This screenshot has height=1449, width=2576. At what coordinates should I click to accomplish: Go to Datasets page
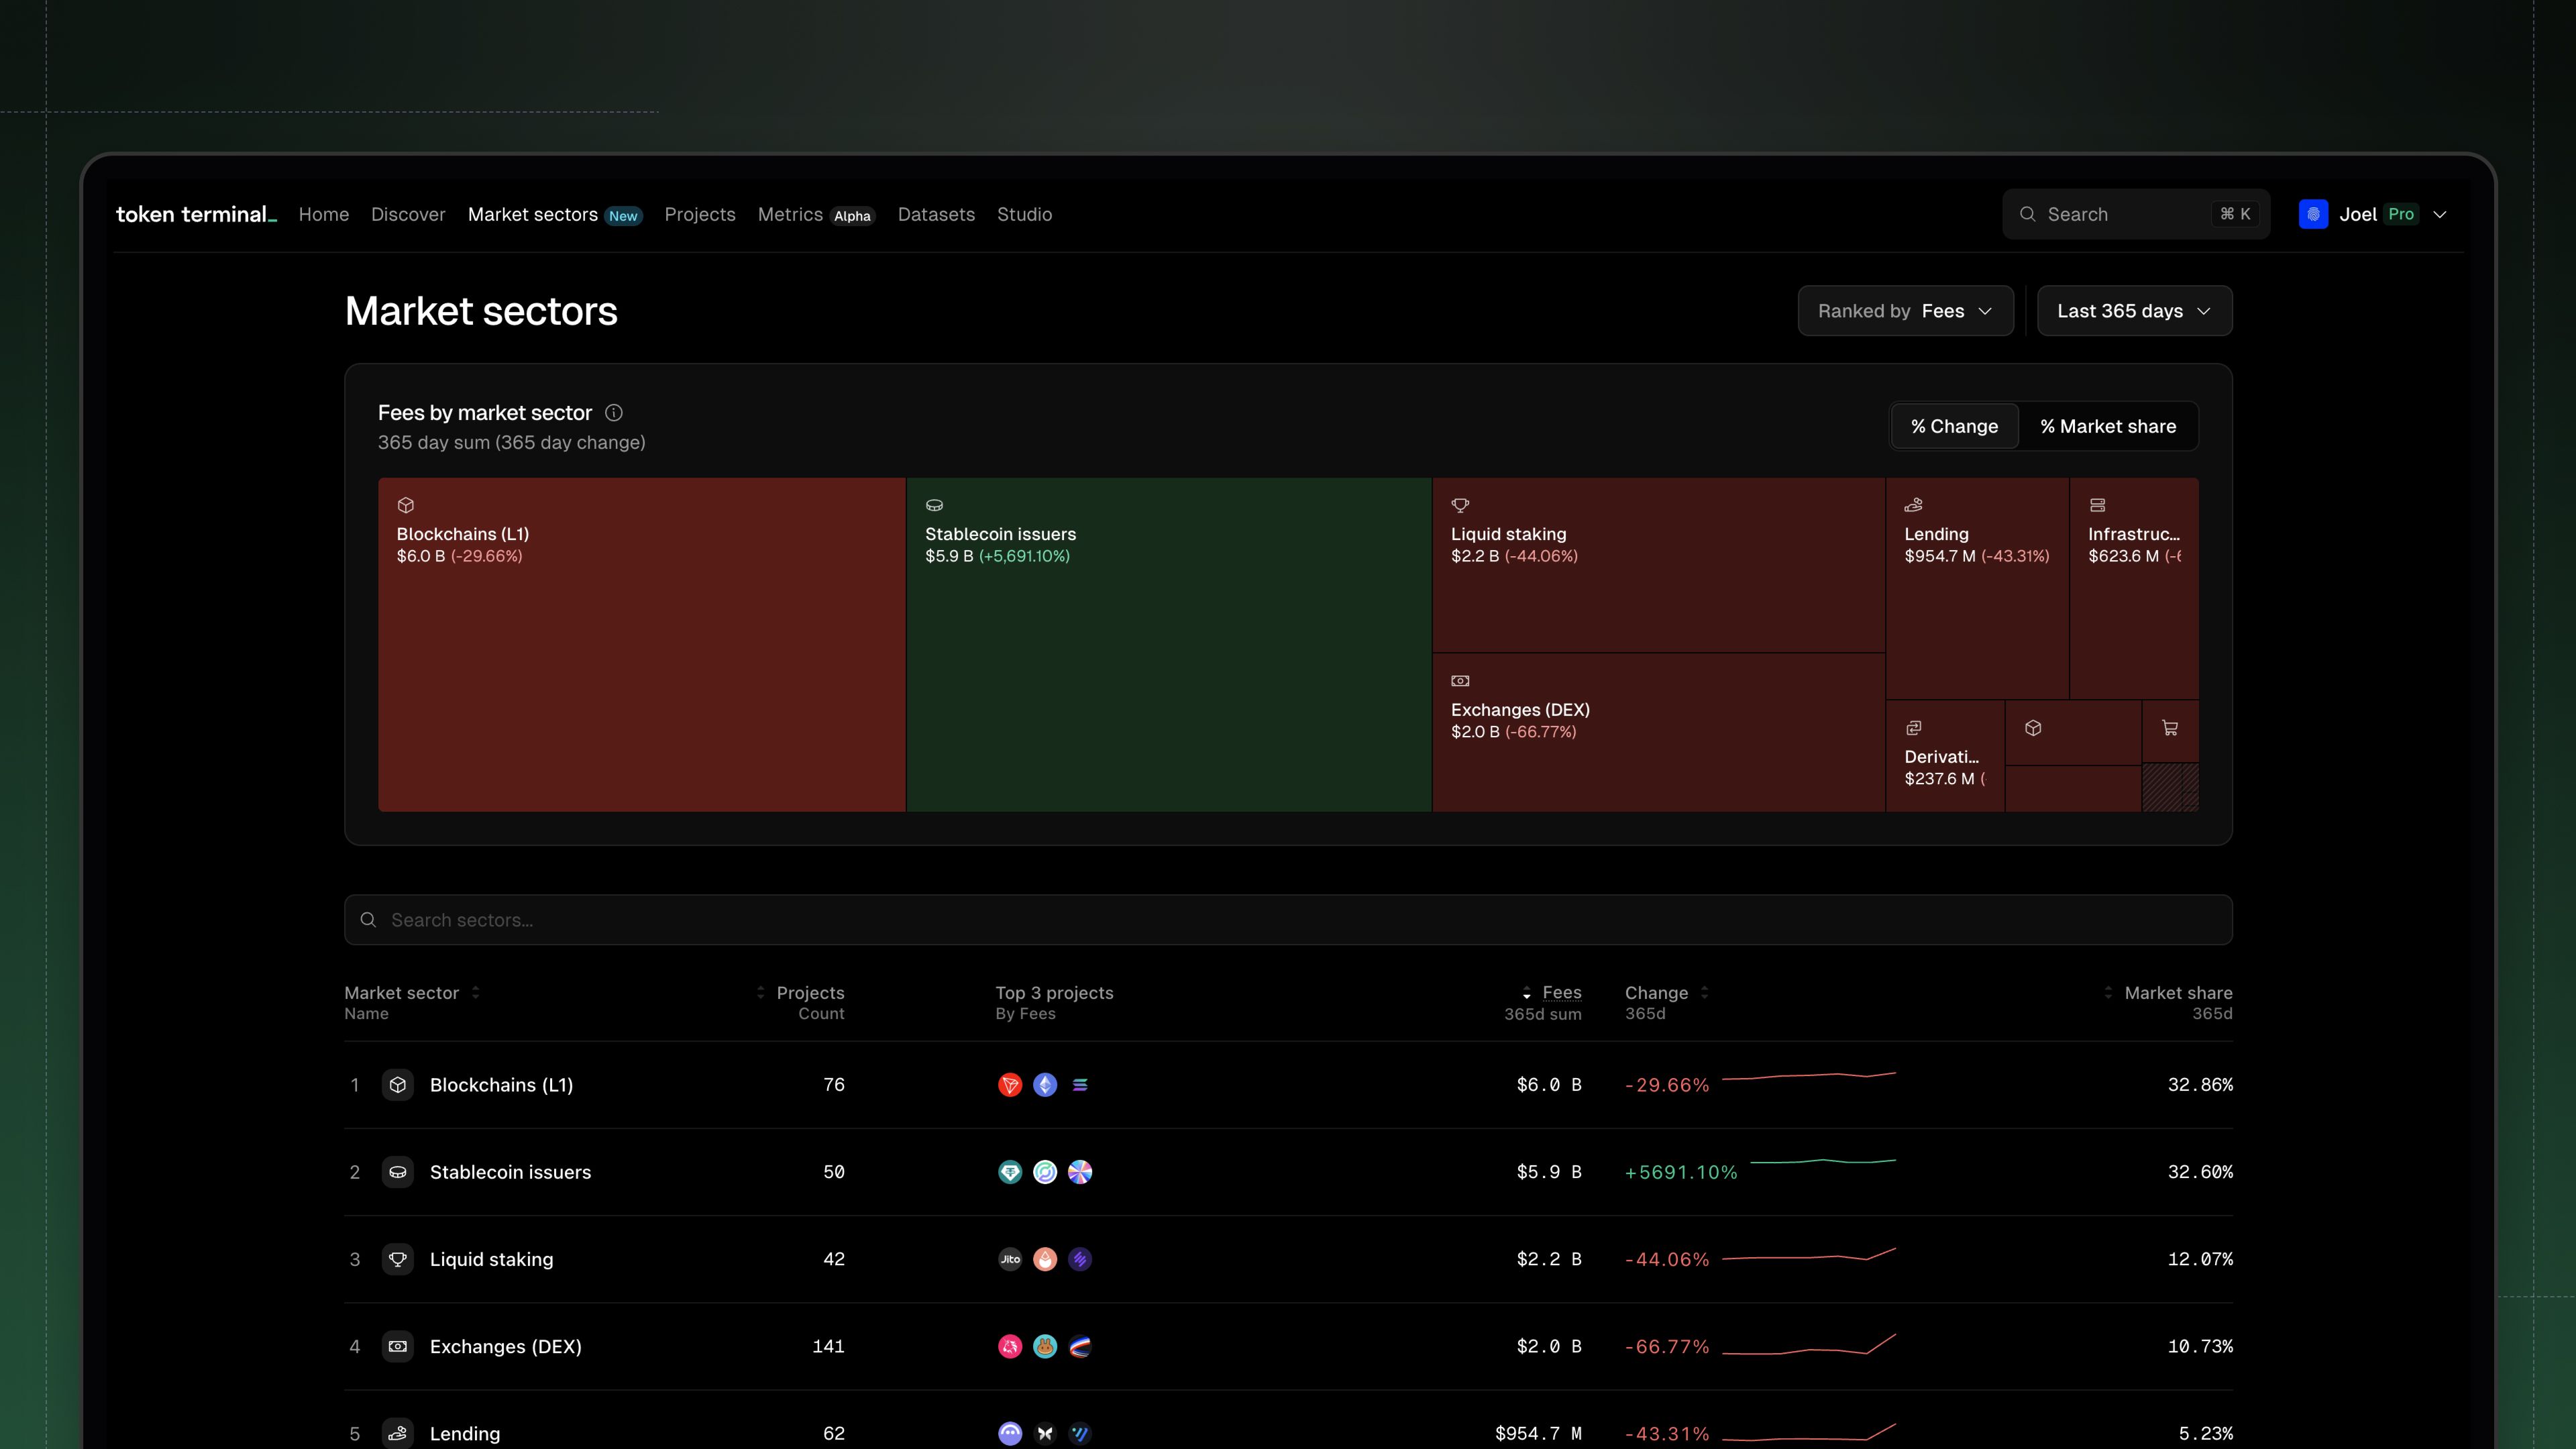click(x=936, y=214)
